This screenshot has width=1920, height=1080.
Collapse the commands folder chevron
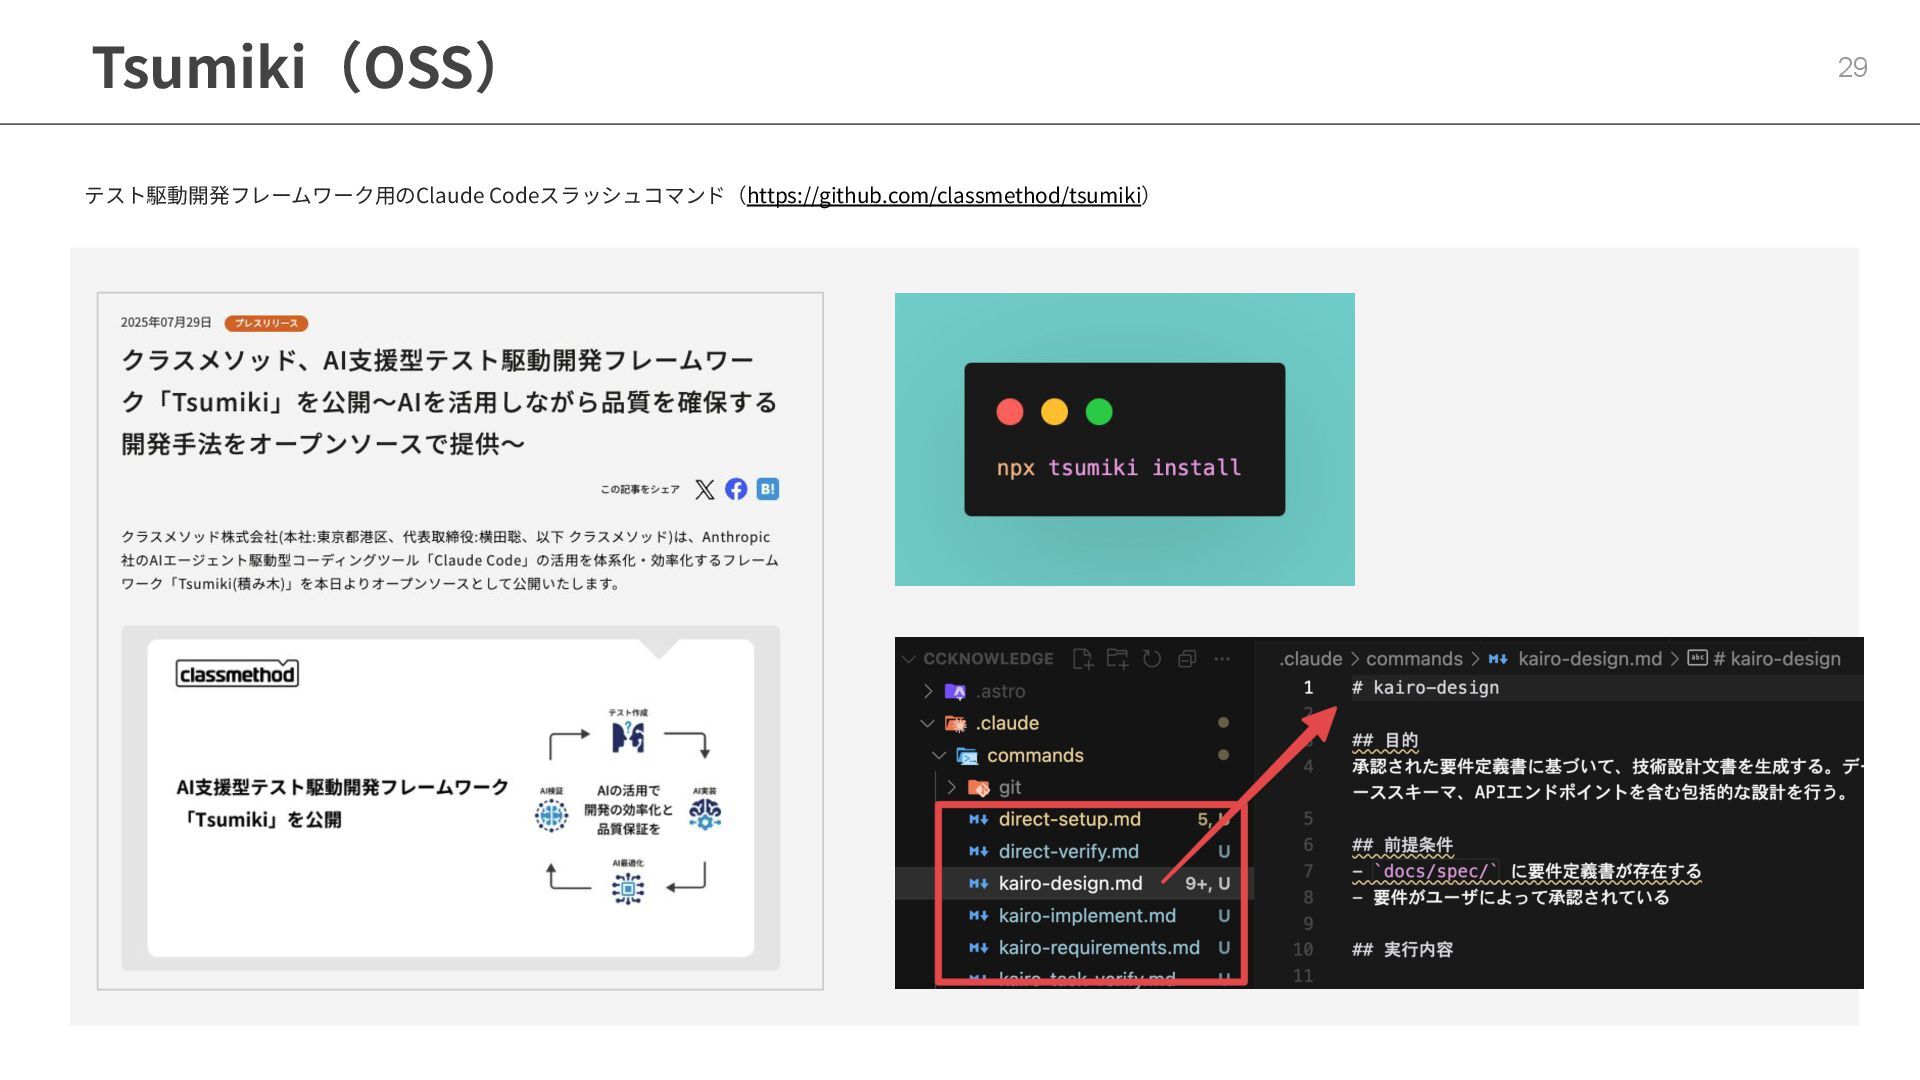[938, 755]
